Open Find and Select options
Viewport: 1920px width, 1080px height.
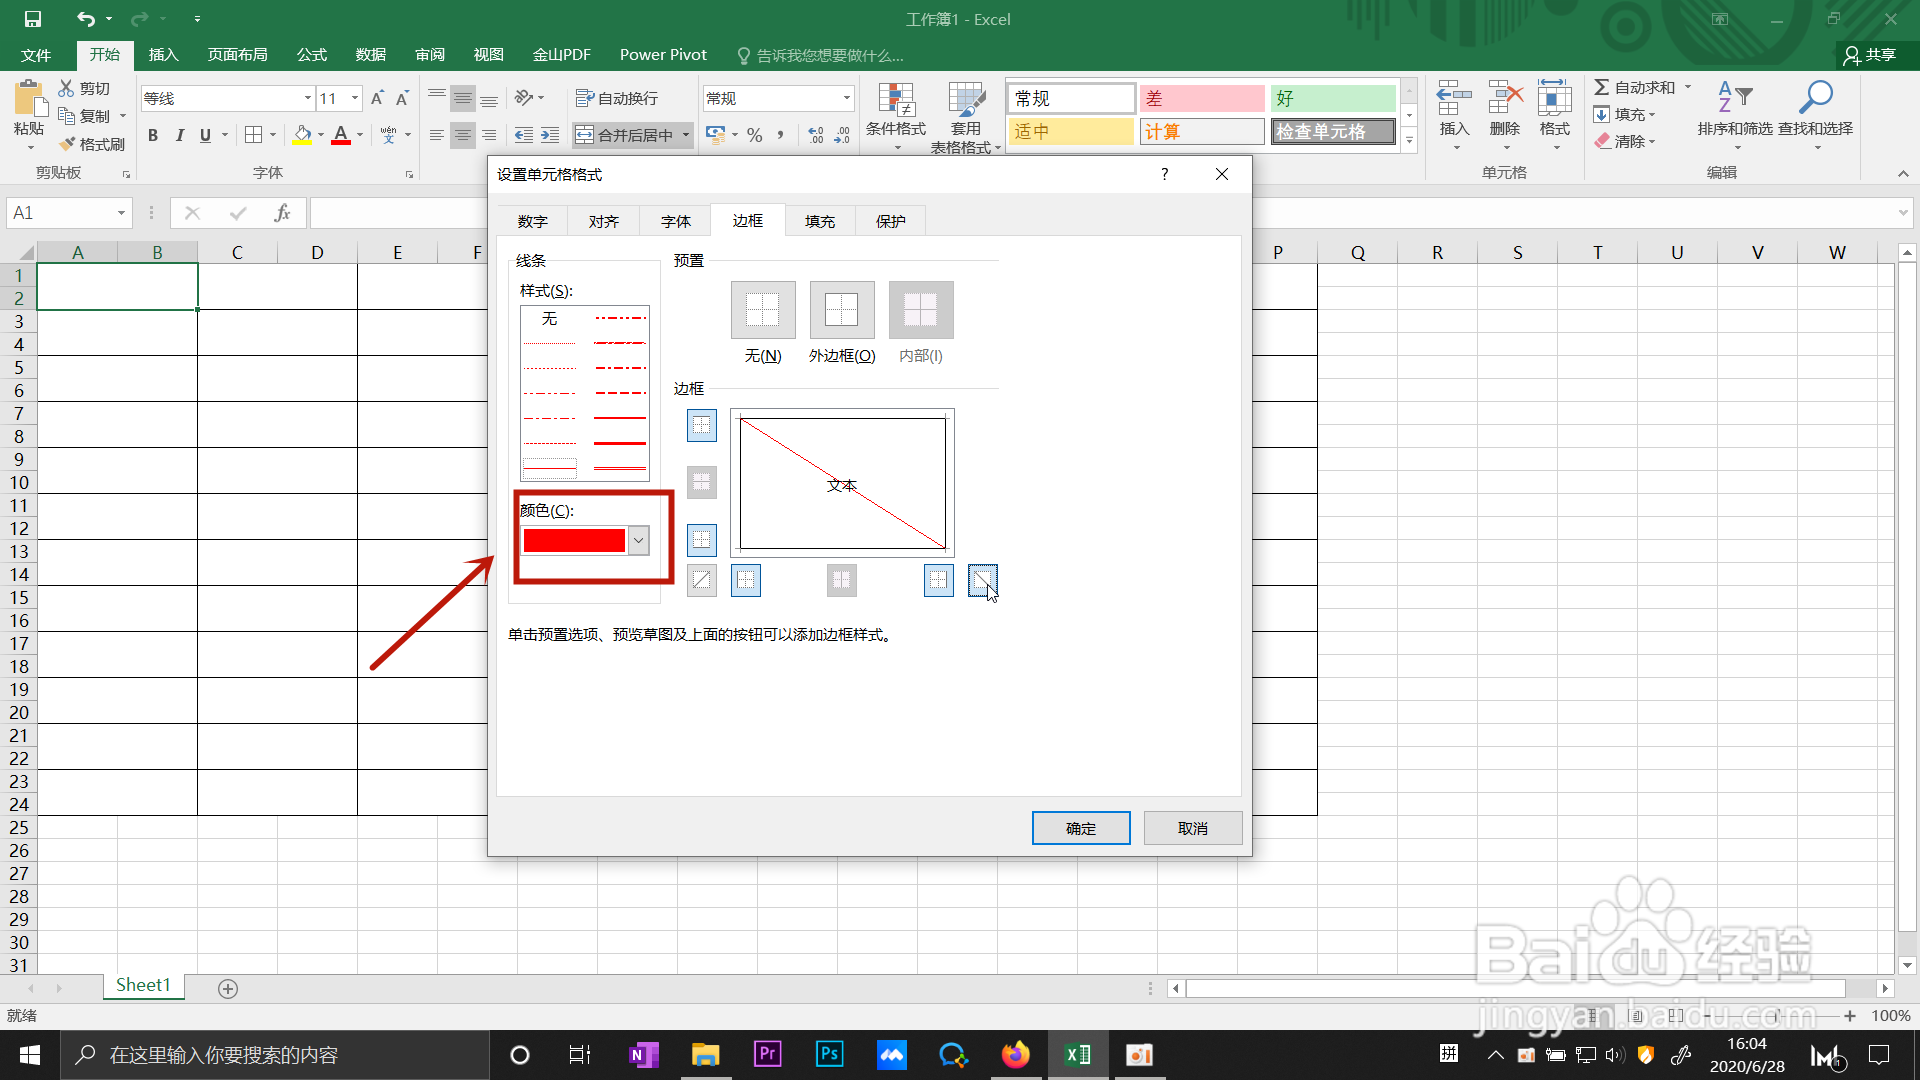point(1817,115)
